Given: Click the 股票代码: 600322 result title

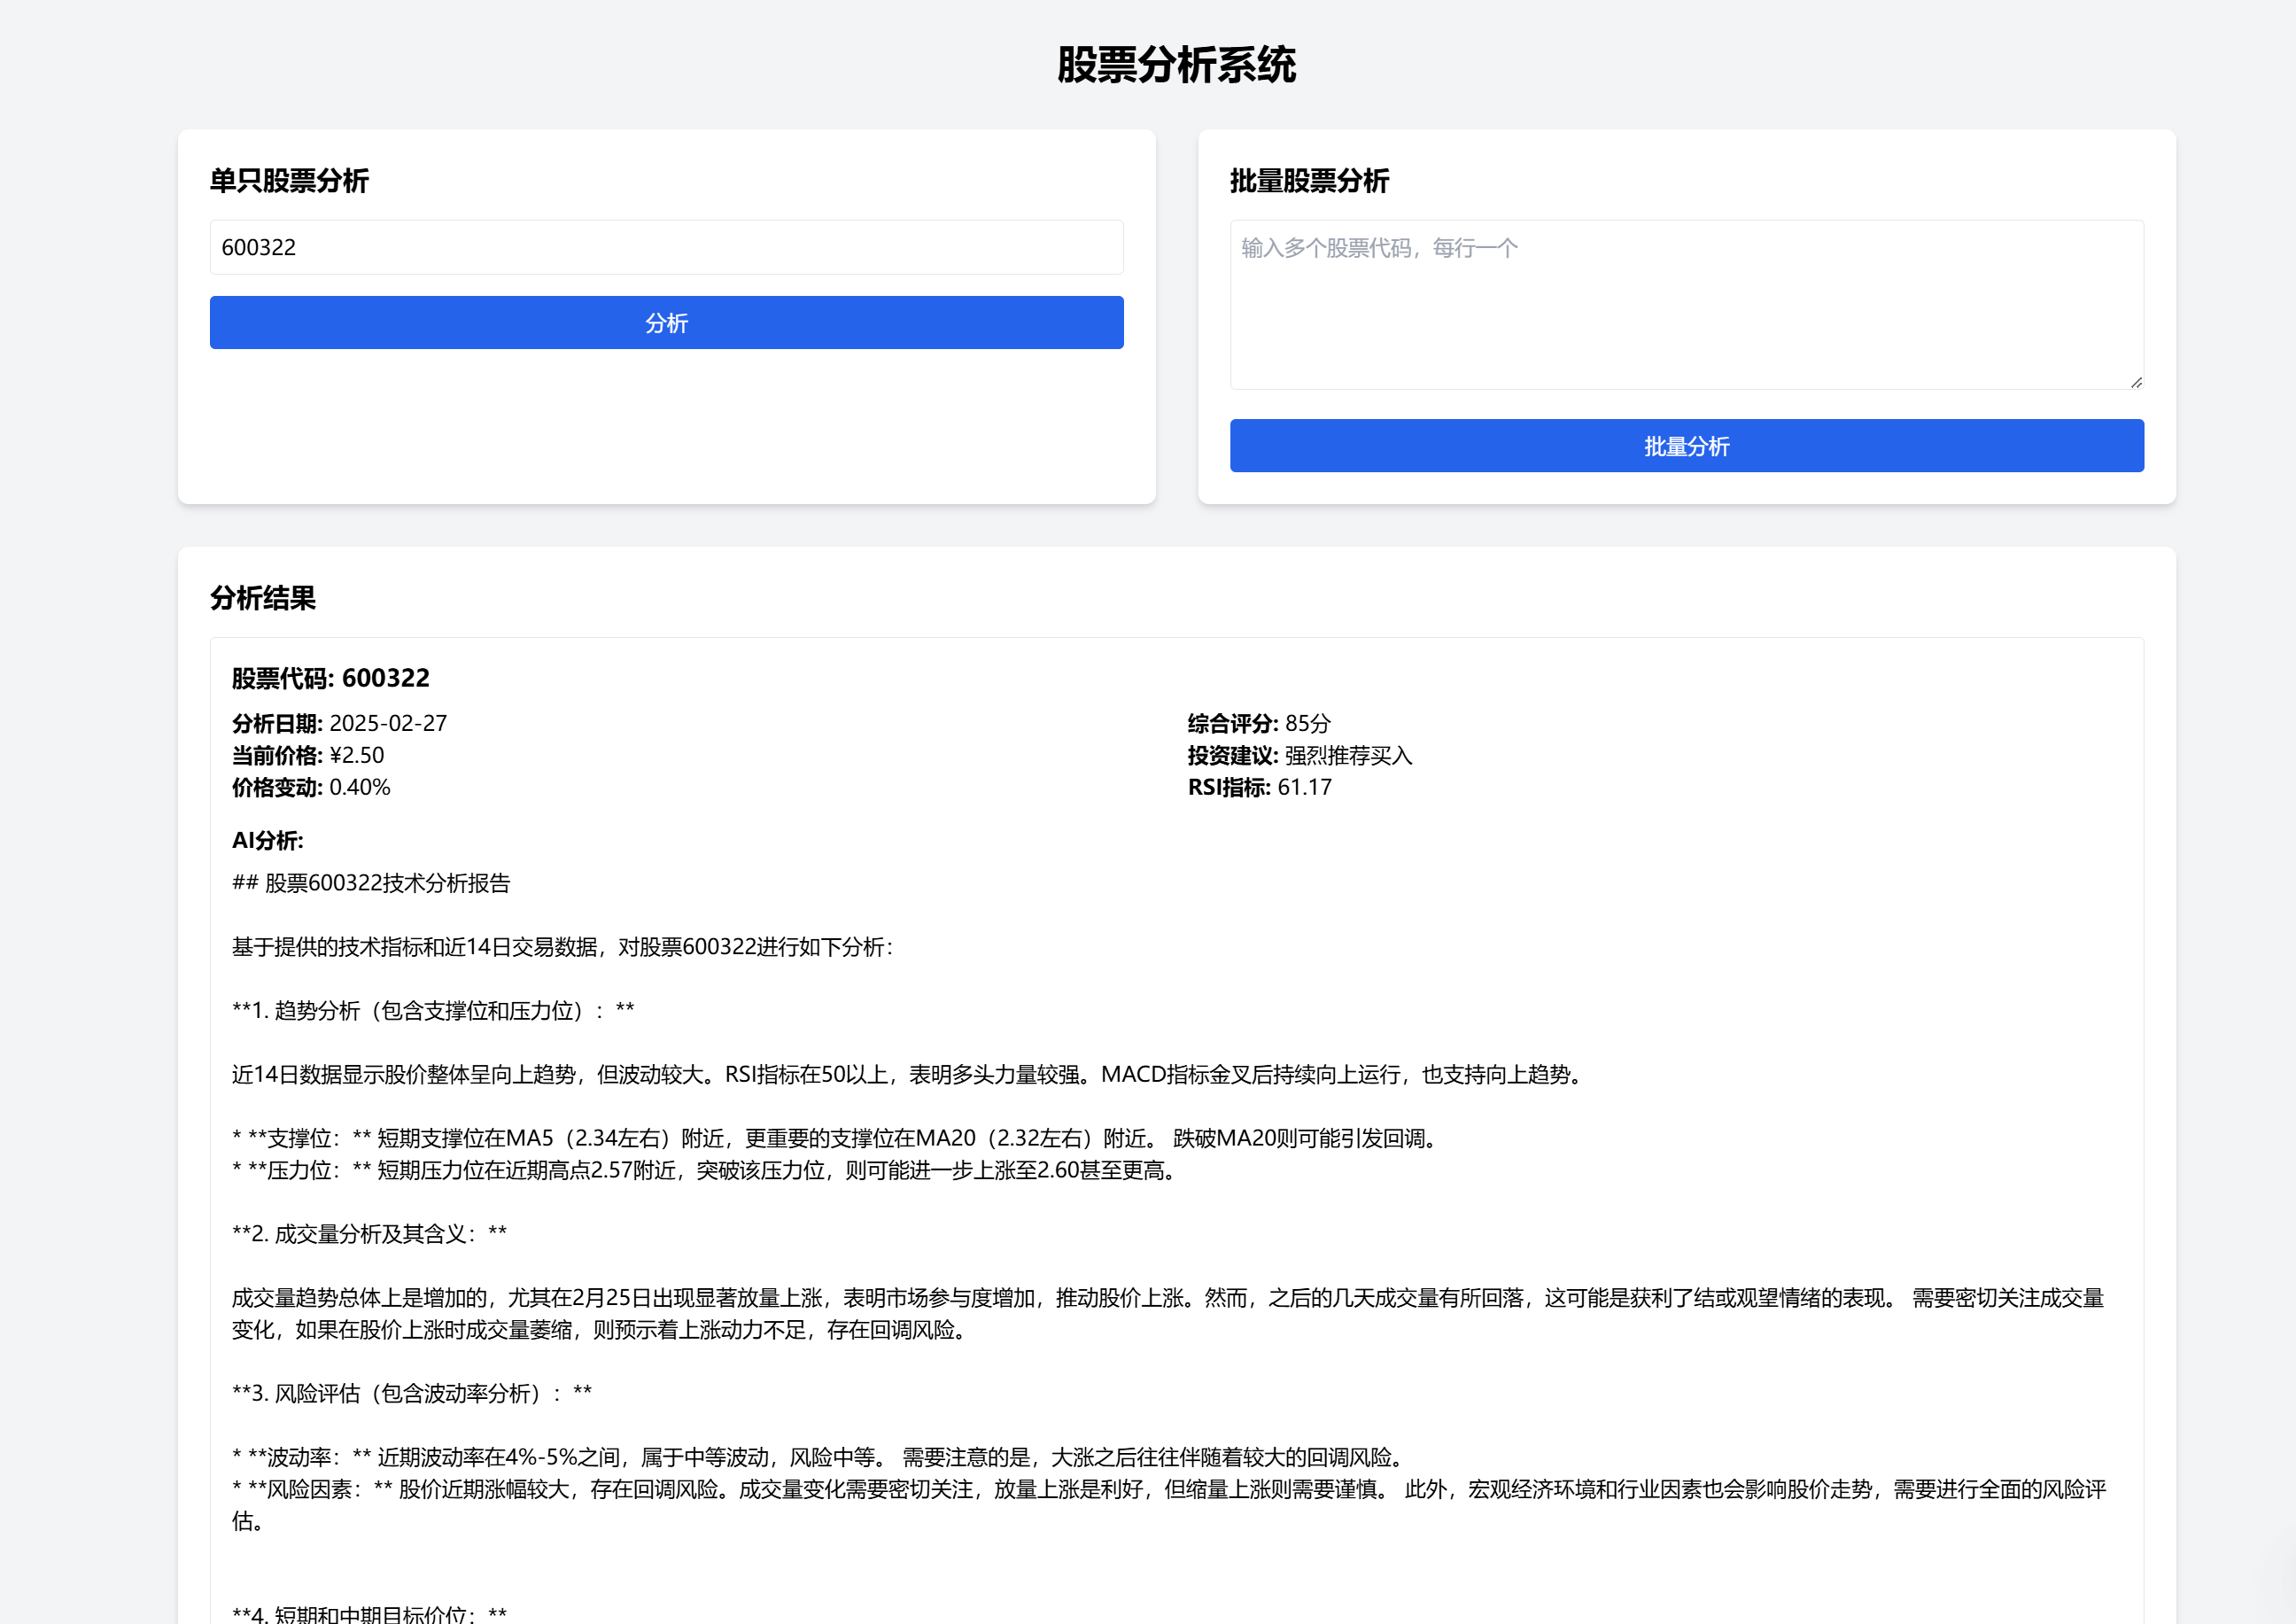Looking at the screenshot, I should tap(331, 678).
